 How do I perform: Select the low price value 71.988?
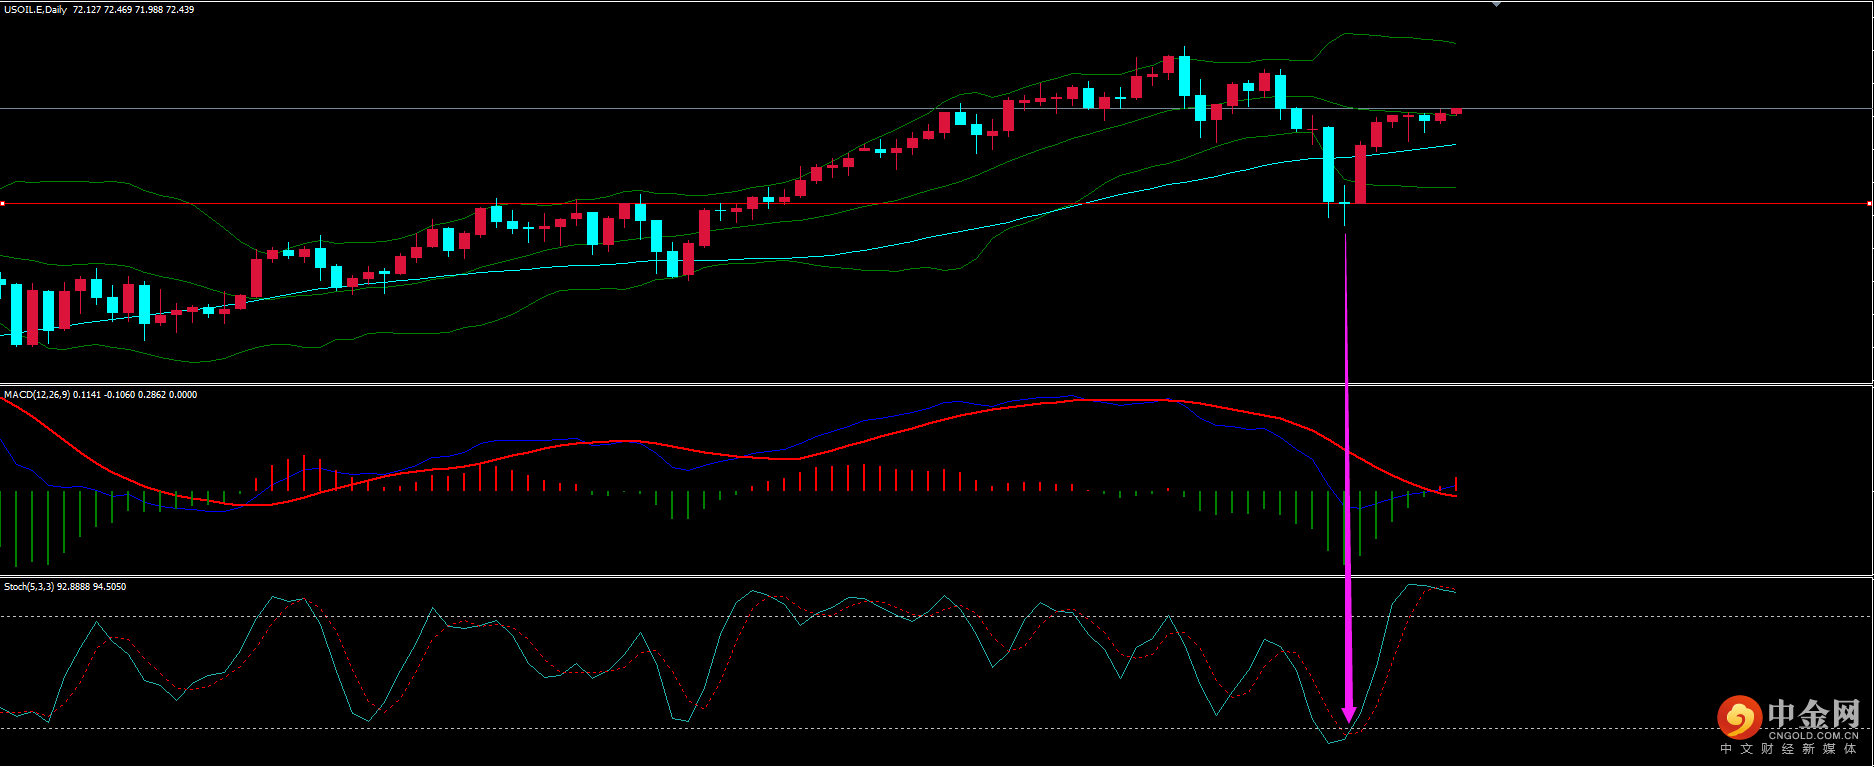tap(149, 10)
